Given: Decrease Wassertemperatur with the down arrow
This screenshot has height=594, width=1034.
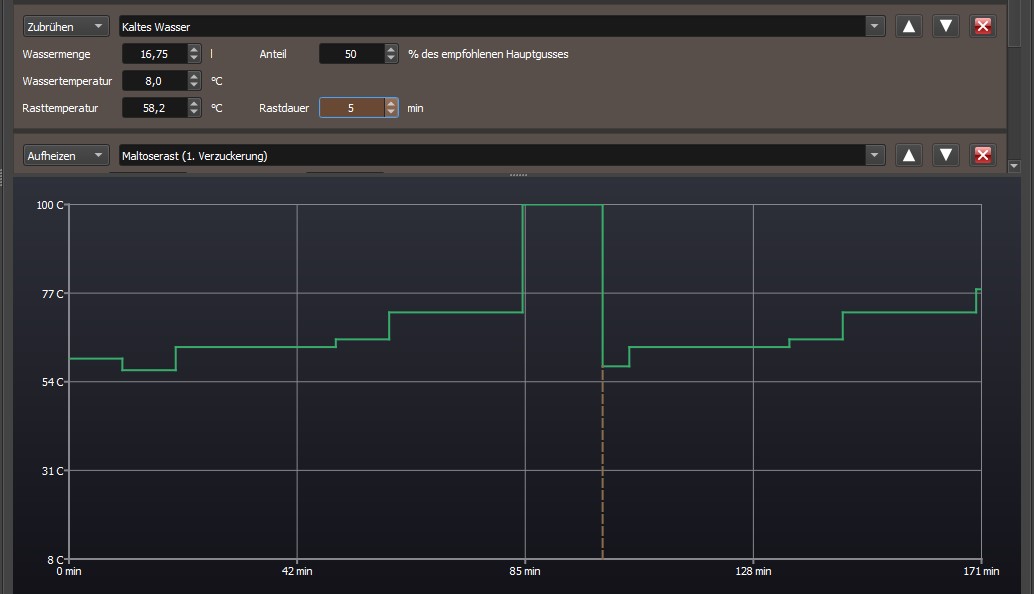Looking at the screenshot, I should pos(194,86).
